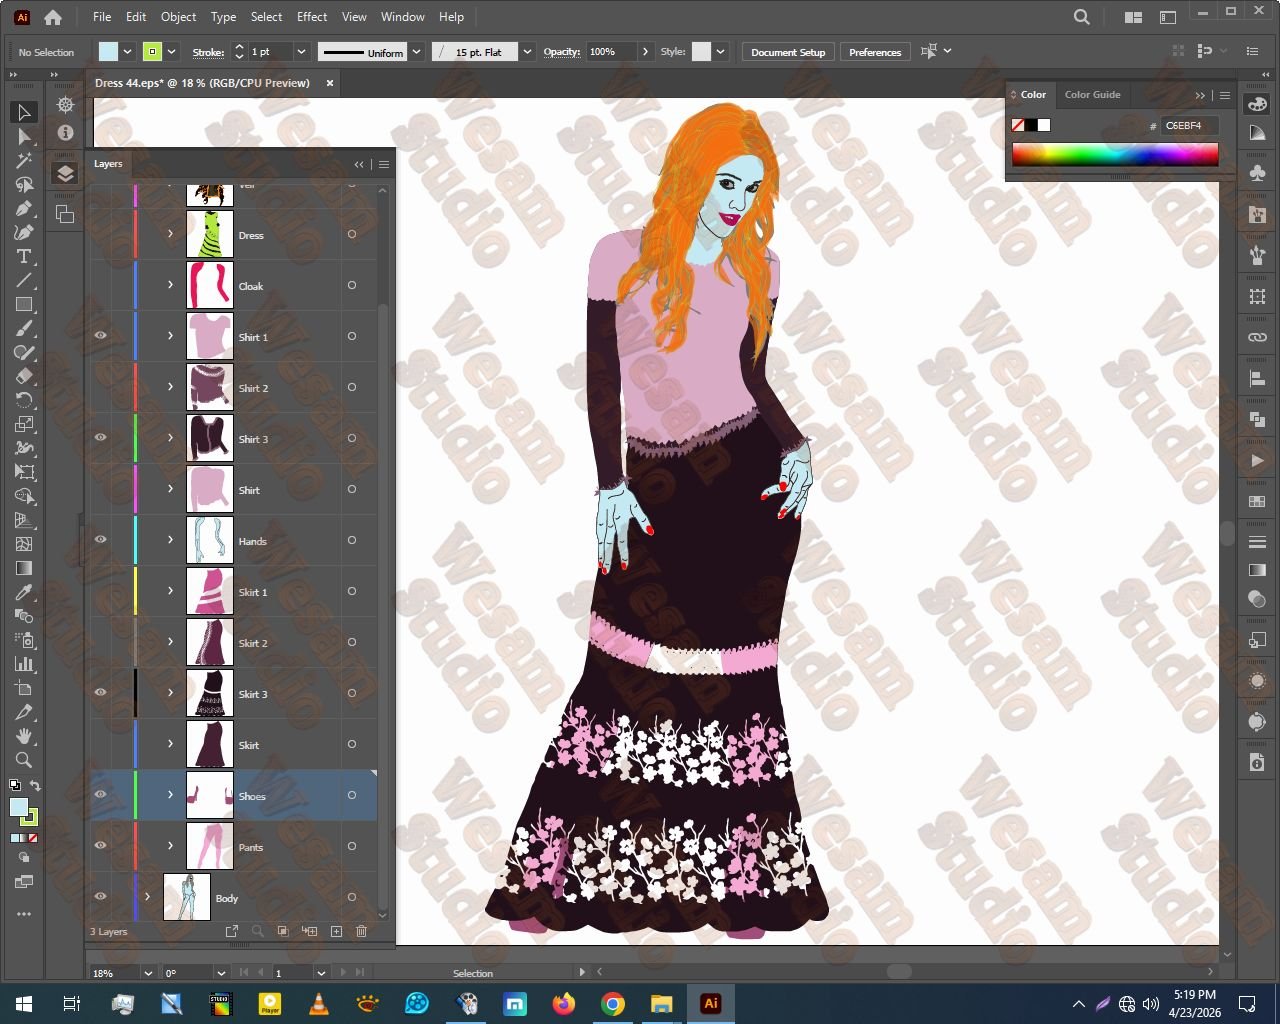
Task: Switch to the Color Guide tab
Action: pos(1092,95)
